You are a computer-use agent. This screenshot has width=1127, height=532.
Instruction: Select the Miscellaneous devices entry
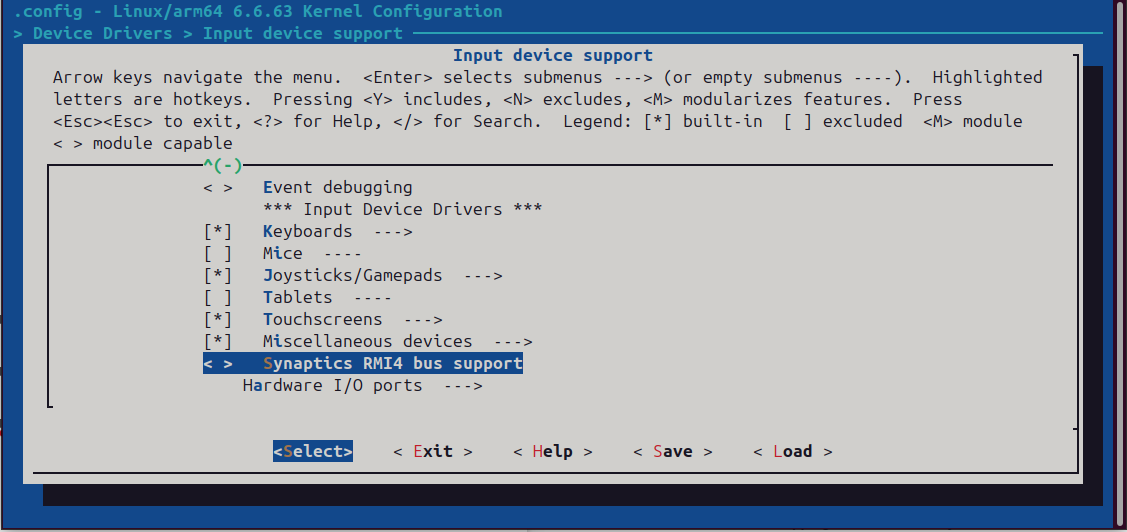click(x=368, y=341)
